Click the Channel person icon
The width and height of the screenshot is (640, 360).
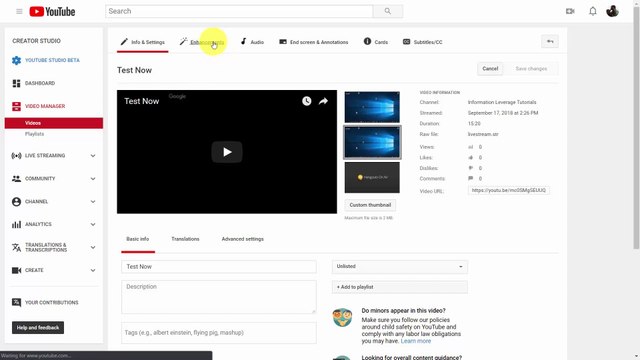(x=16, y=202)
